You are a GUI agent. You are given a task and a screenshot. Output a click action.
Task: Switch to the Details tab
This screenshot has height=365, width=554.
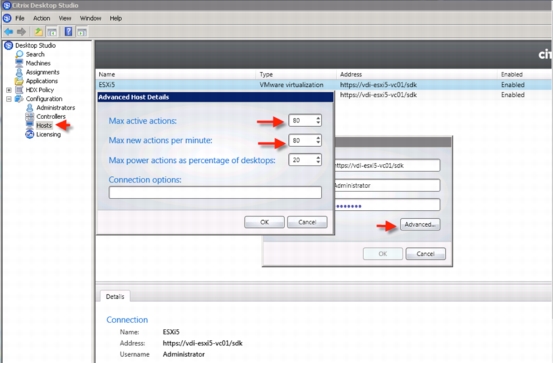pos(115,296)
